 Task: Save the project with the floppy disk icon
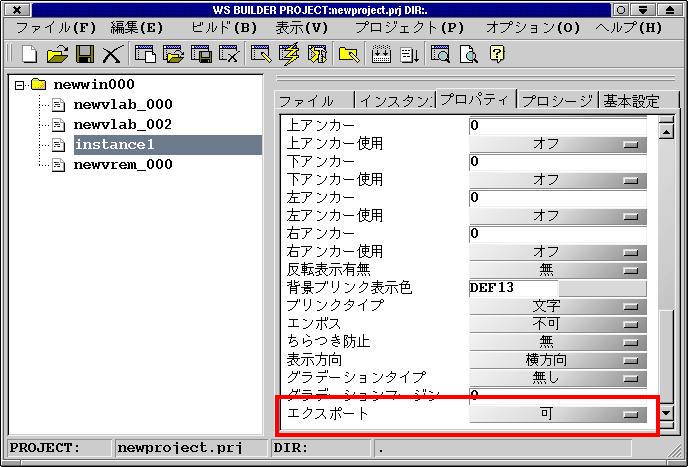85,54
